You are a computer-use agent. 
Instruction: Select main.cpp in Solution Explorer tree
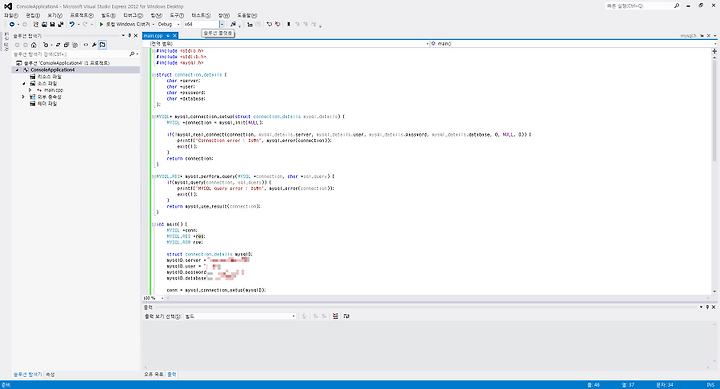(50, 90)
